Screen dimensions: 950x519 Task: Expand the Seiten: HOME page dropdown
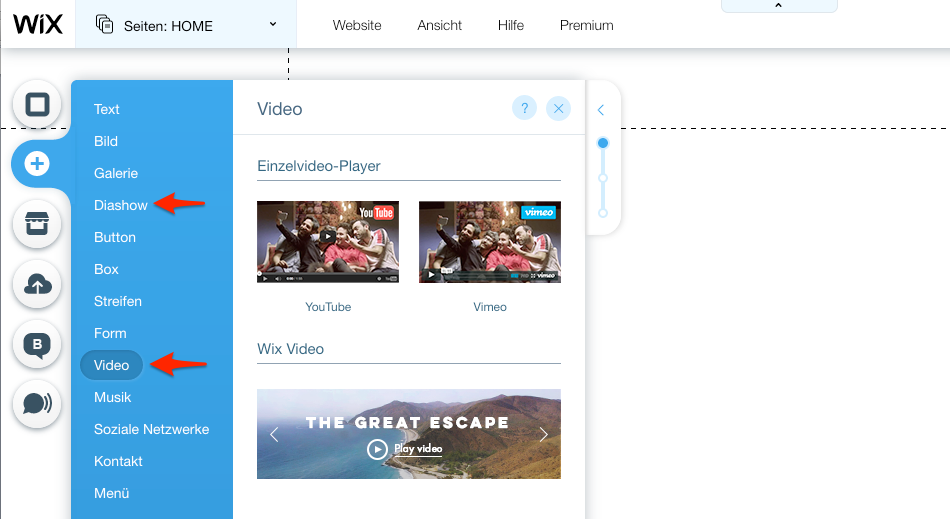[x=272, y=25]
